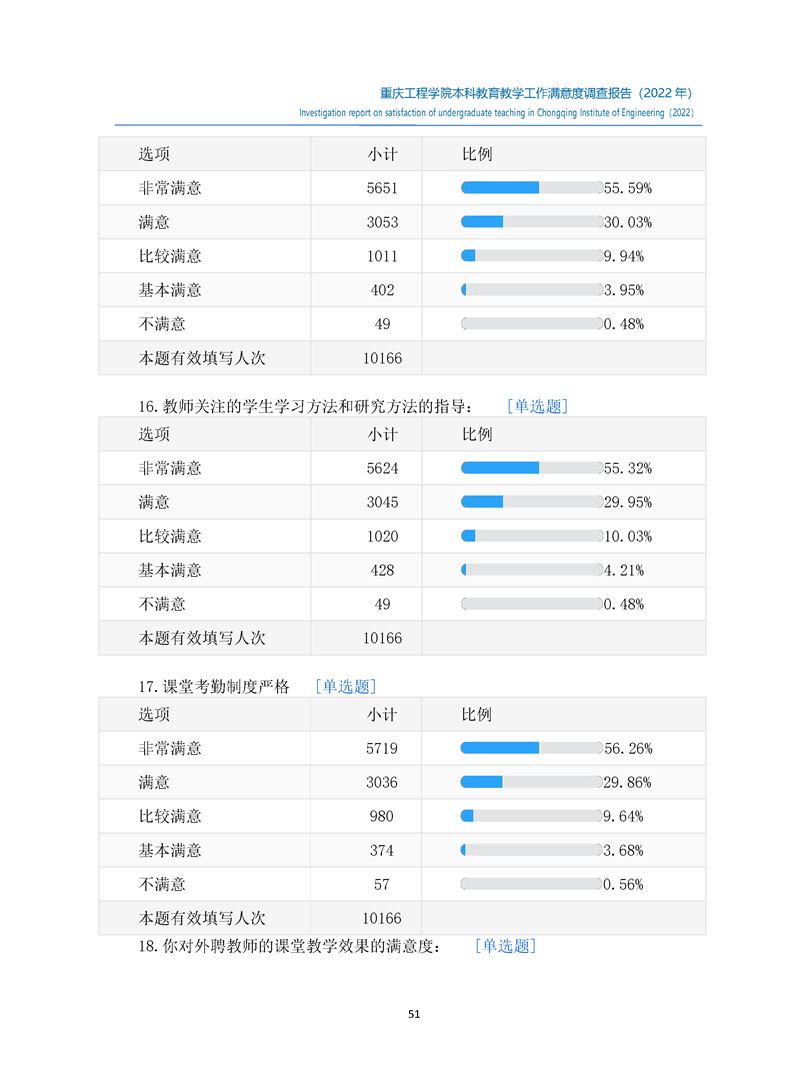
Task: Click the progress bar showing 9.64%
Action: [531, 816]
